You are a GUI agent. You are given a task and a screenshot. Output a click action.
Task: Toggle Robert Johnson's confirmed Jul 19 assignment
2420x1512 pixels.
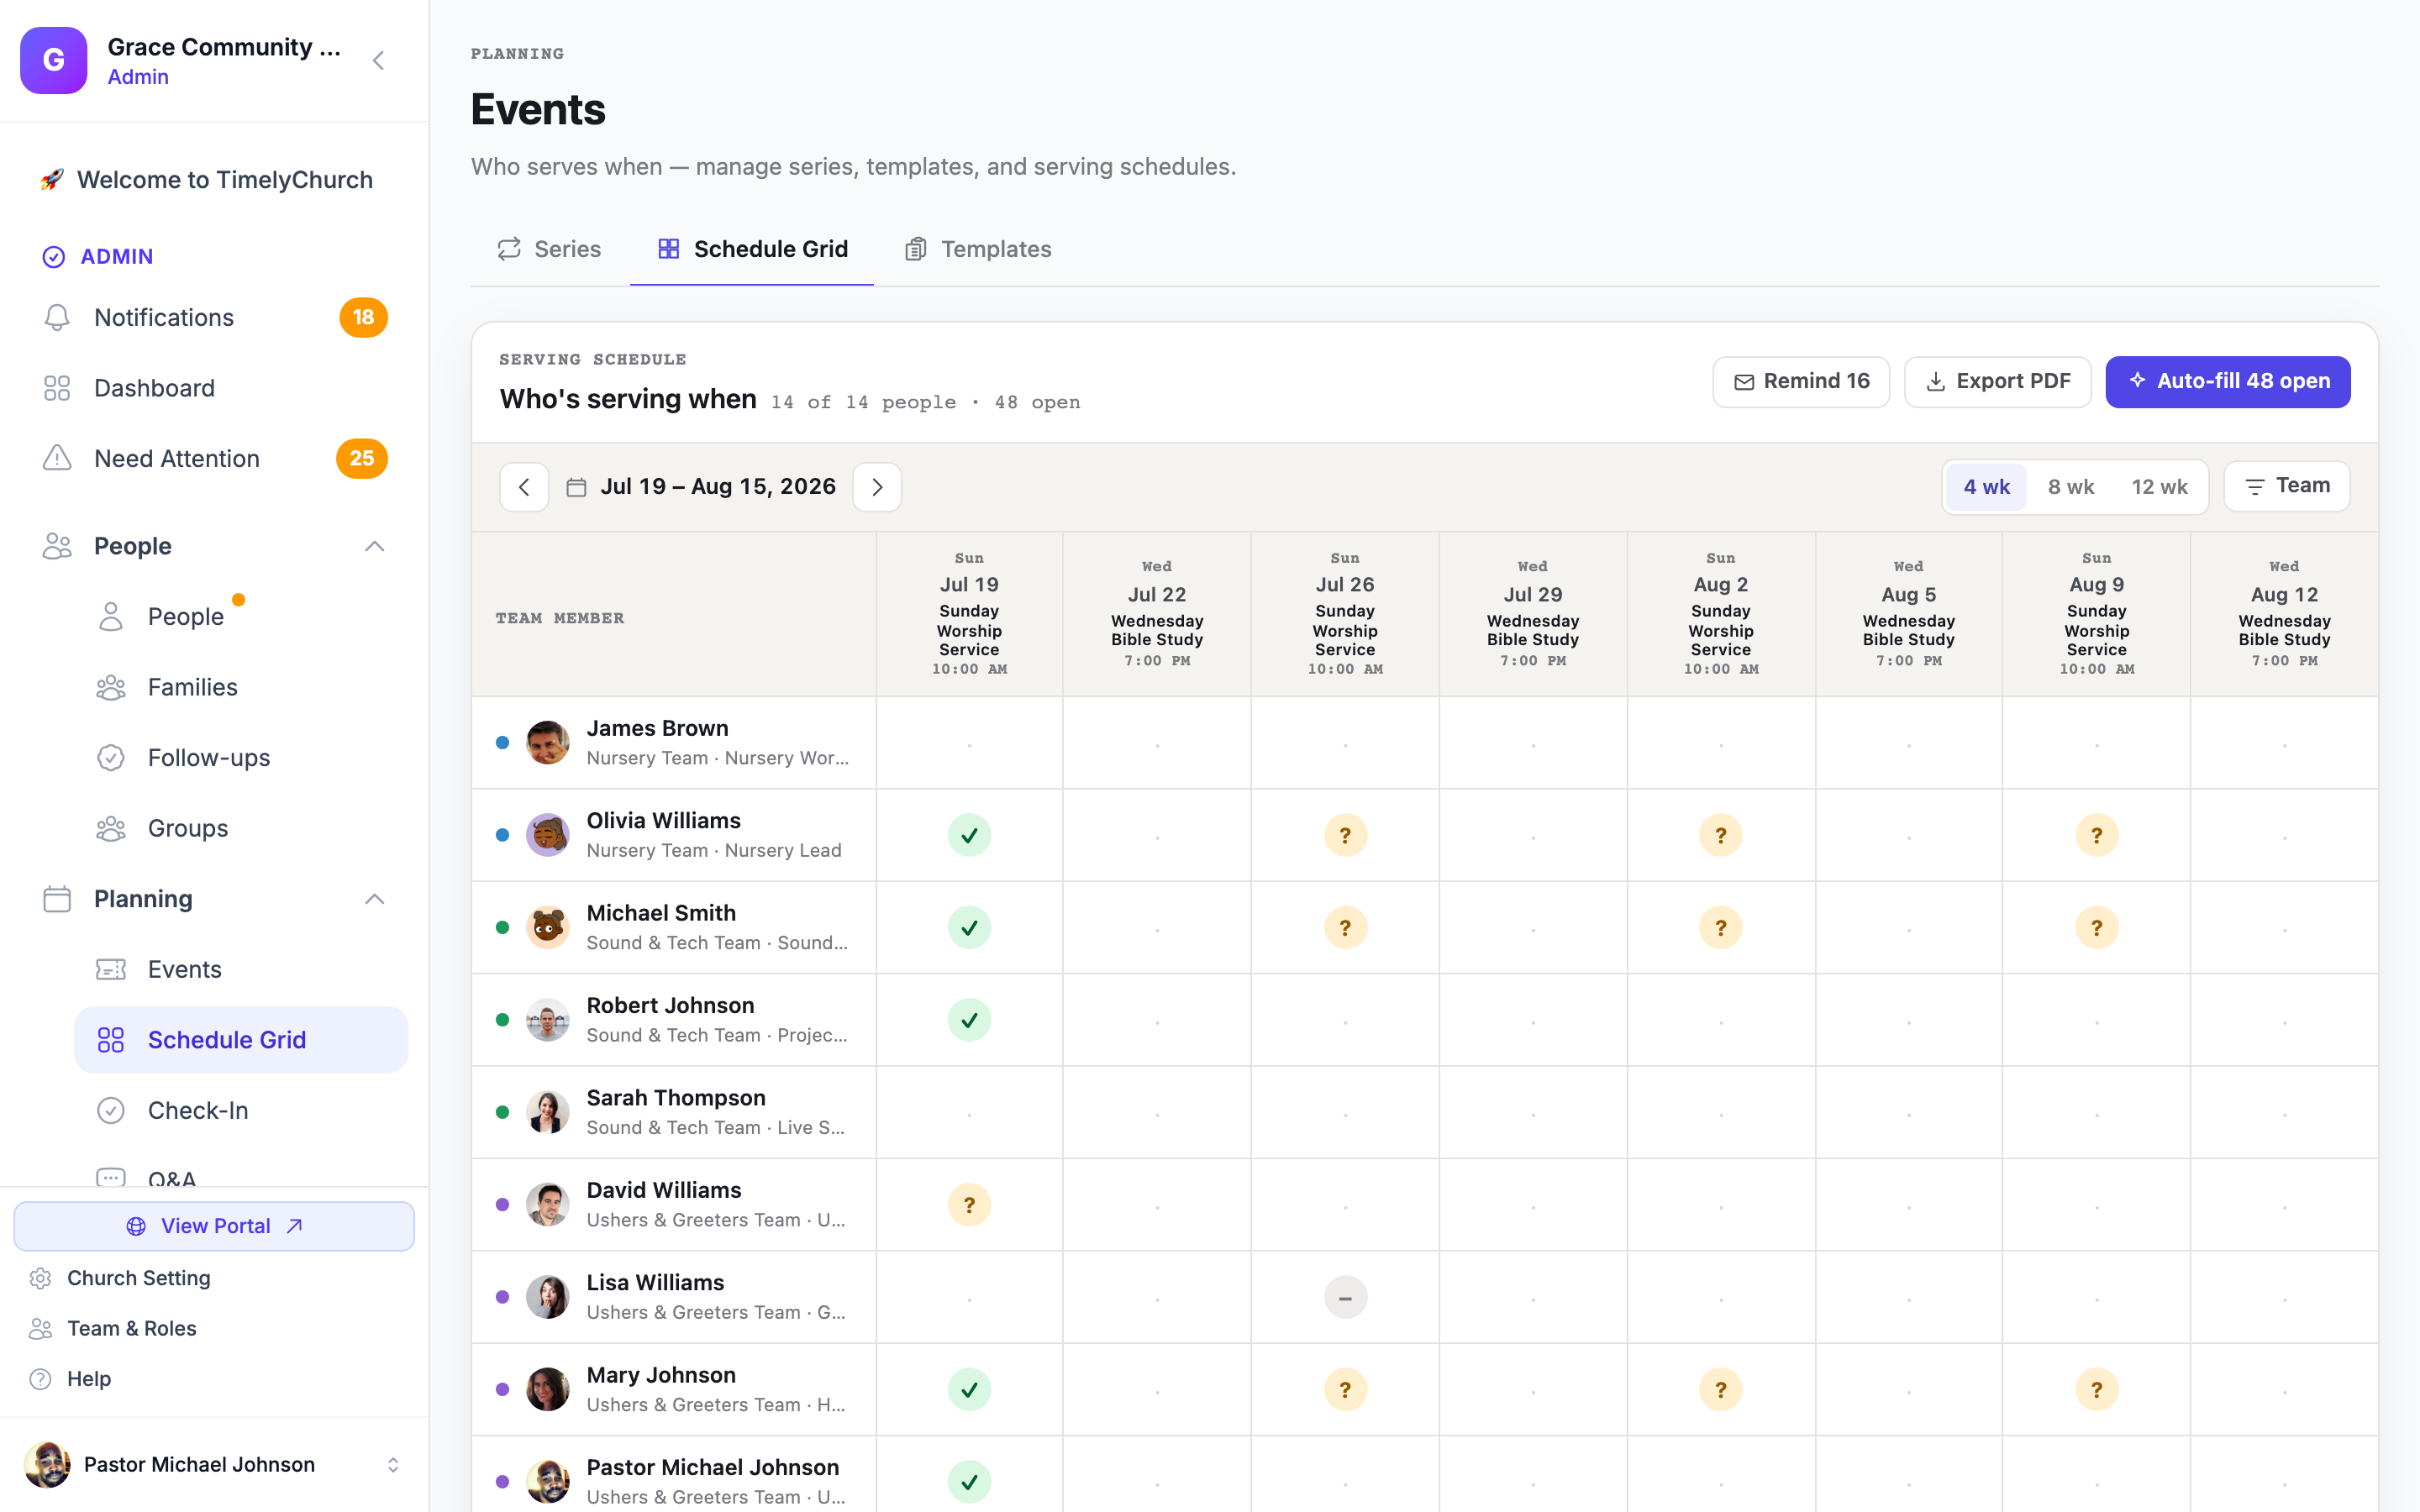969,1020
